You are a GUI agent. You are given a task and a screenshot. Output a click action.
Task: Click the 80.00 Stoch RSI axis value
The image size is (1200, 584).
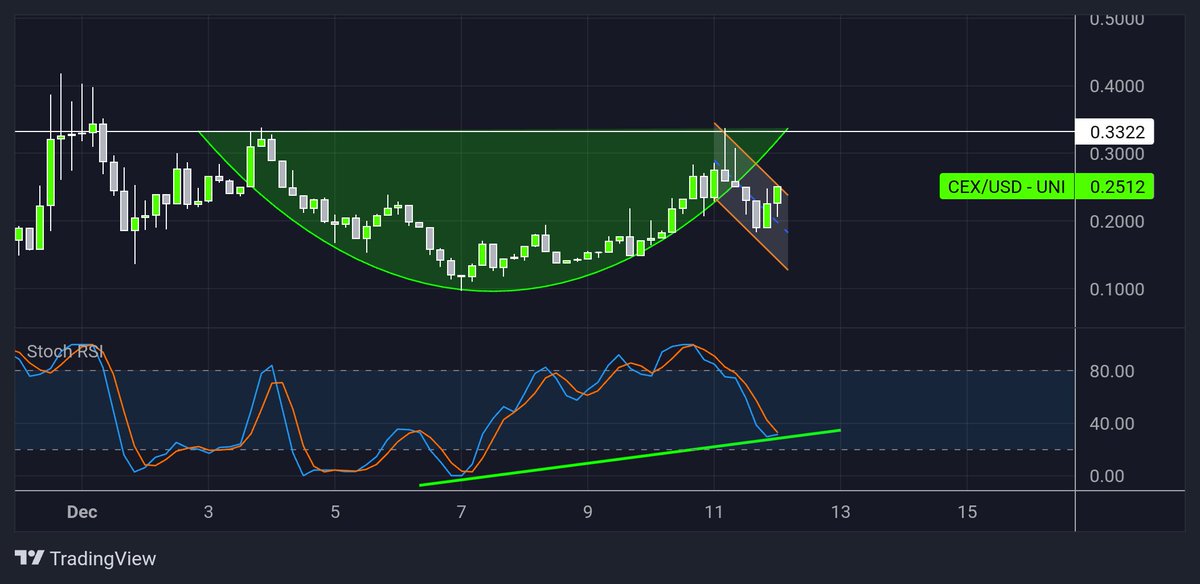point(1110,371)
